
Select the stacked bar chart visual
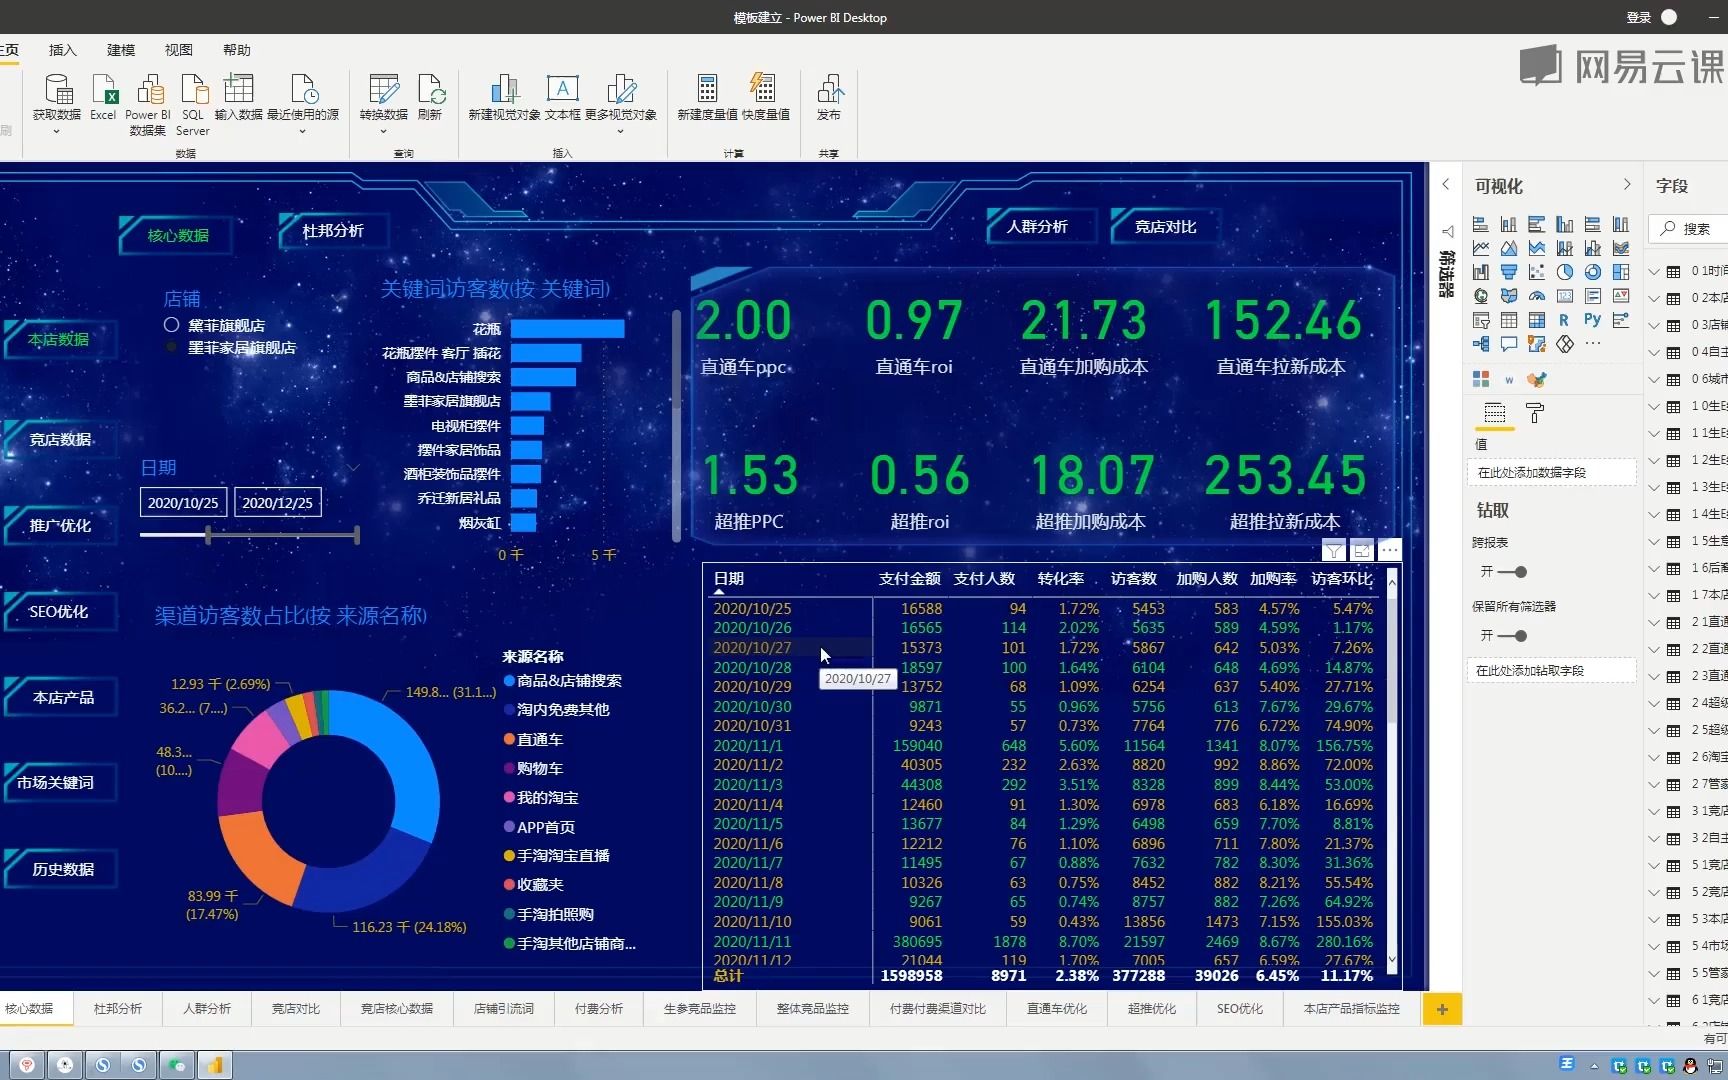1481,224
